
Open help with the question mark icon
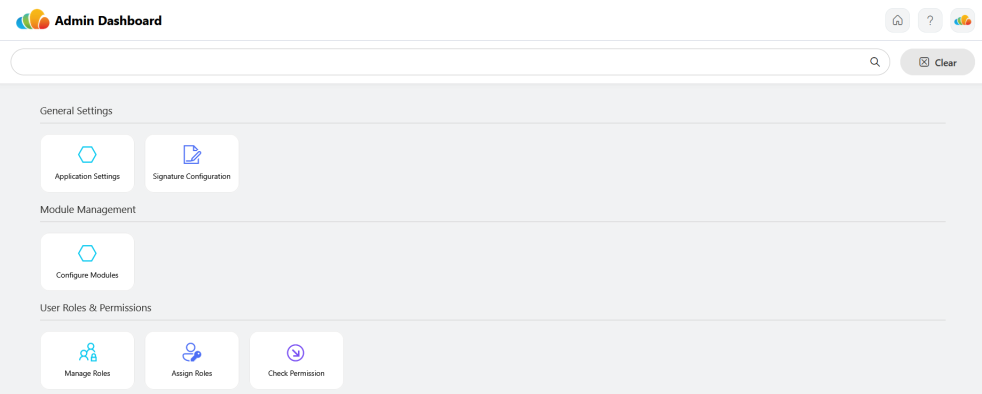pyautogui.click(x=930, y=20)
